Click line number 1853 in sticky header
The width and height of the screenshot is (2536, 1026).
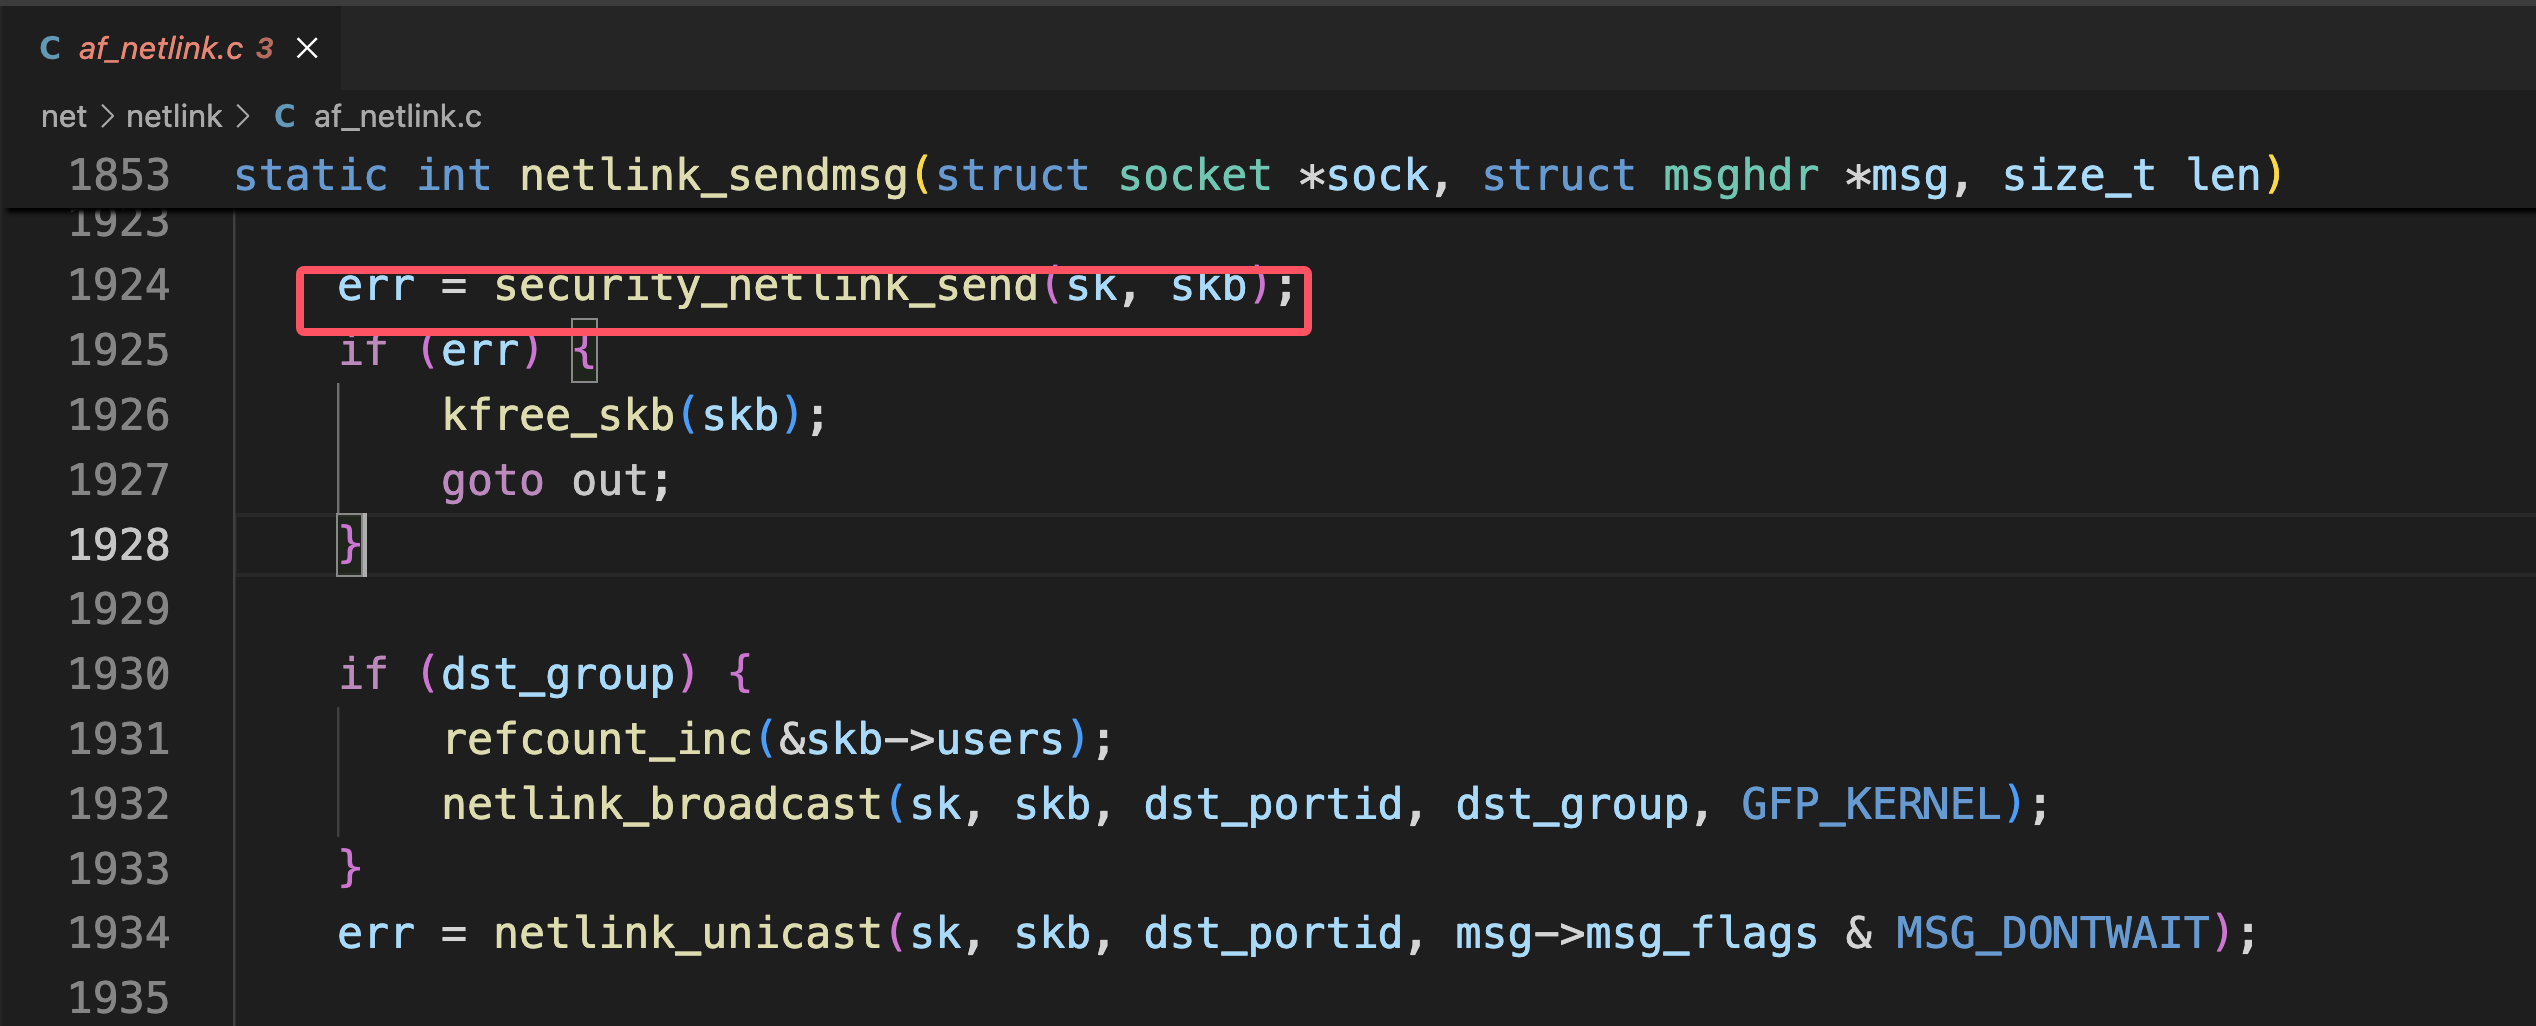119,176
